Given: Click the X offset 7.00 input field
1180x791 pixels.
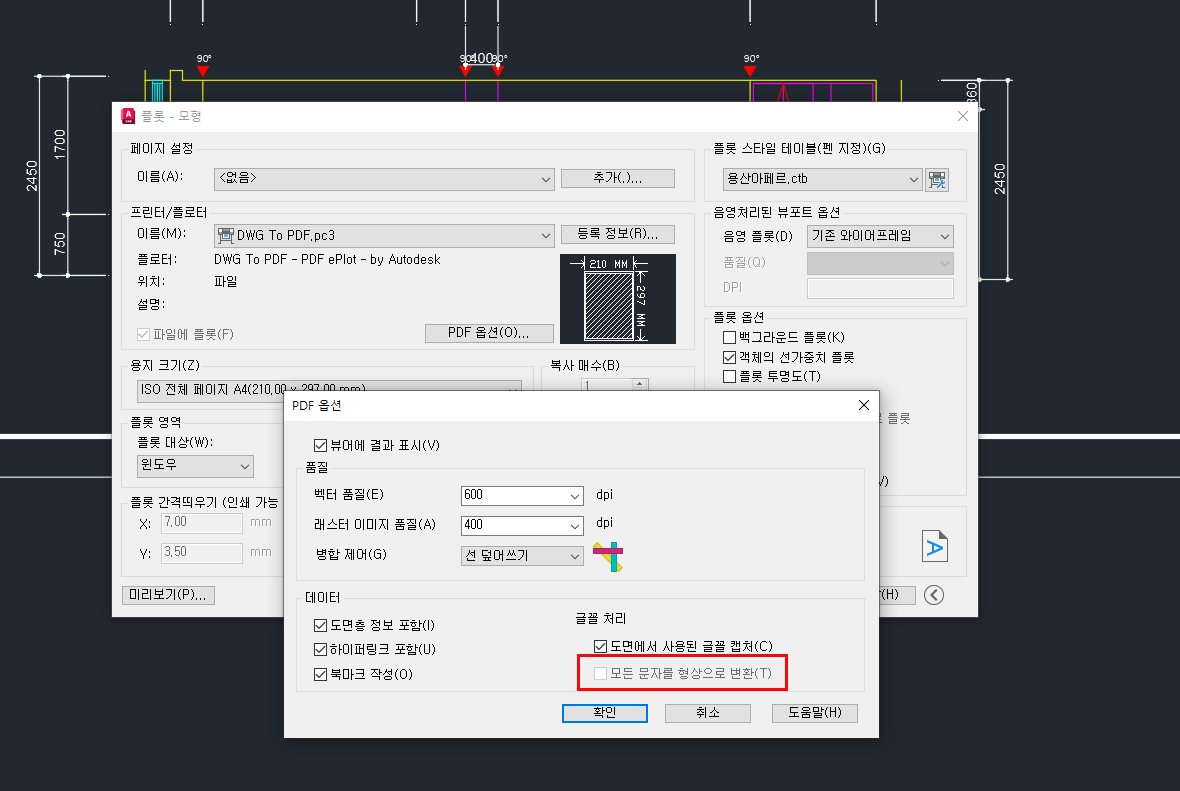Looking at the screenshot, I should [x=202, y=523].
